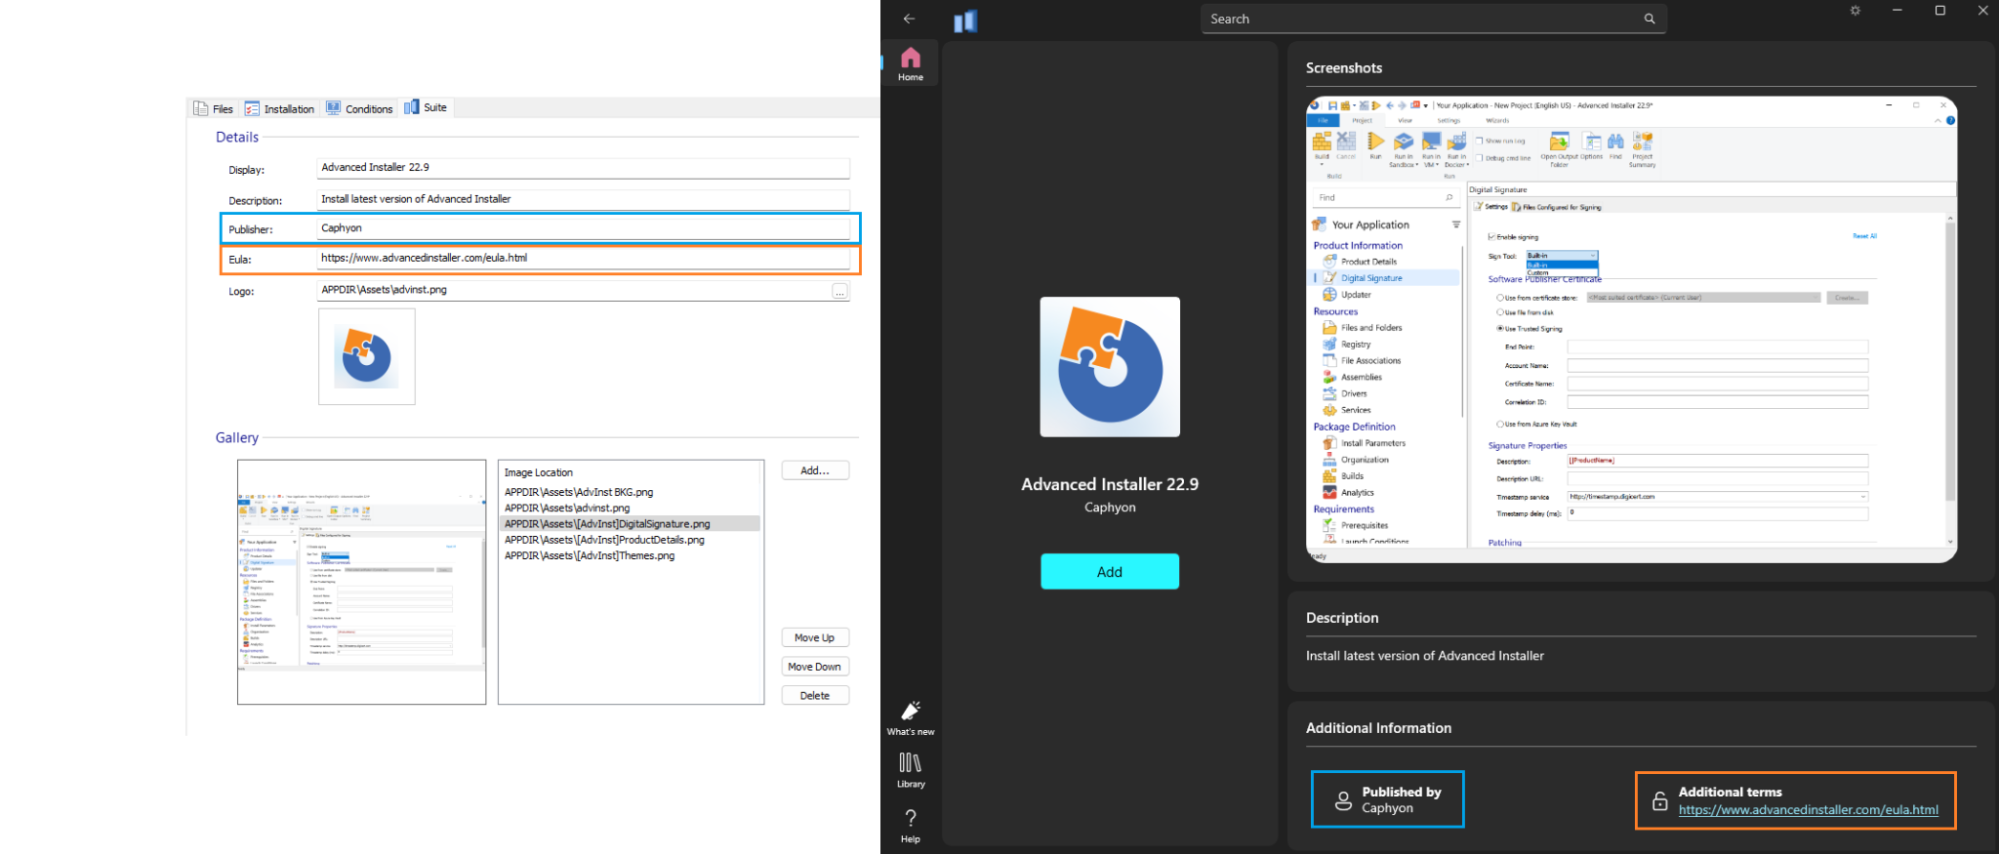Open Library from the sidebar
Screen dimensions: 1999x855
(910, 770)
